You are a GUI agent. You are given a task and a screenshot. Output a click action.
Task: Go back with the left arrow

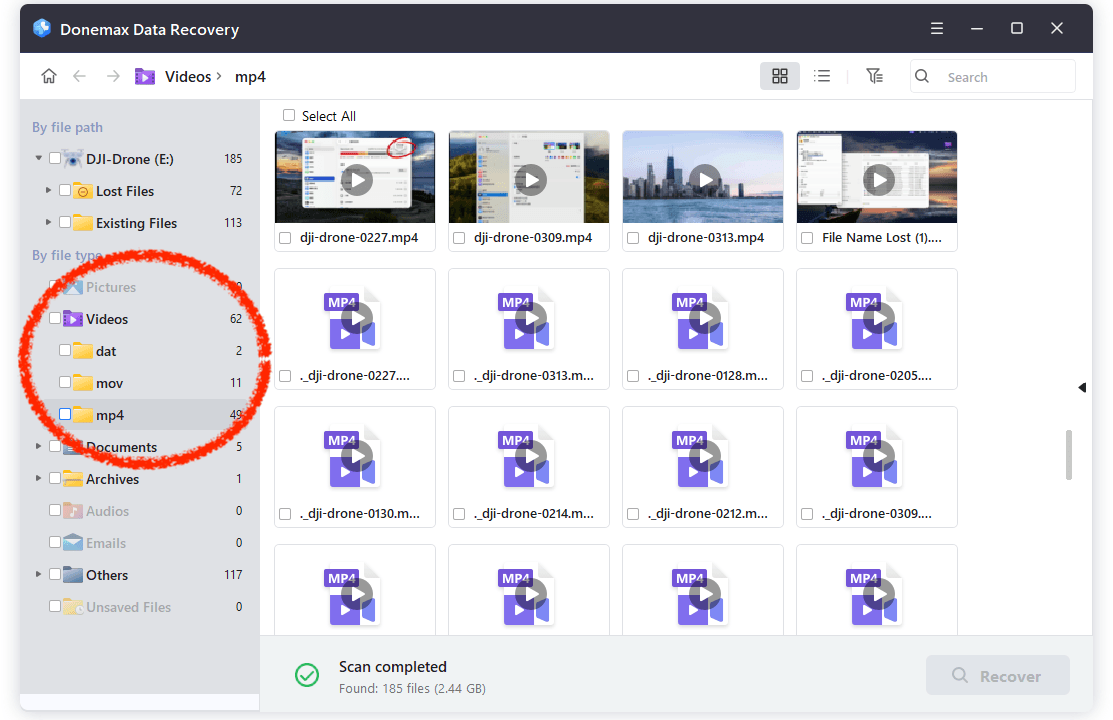click(x=80, y=77)
